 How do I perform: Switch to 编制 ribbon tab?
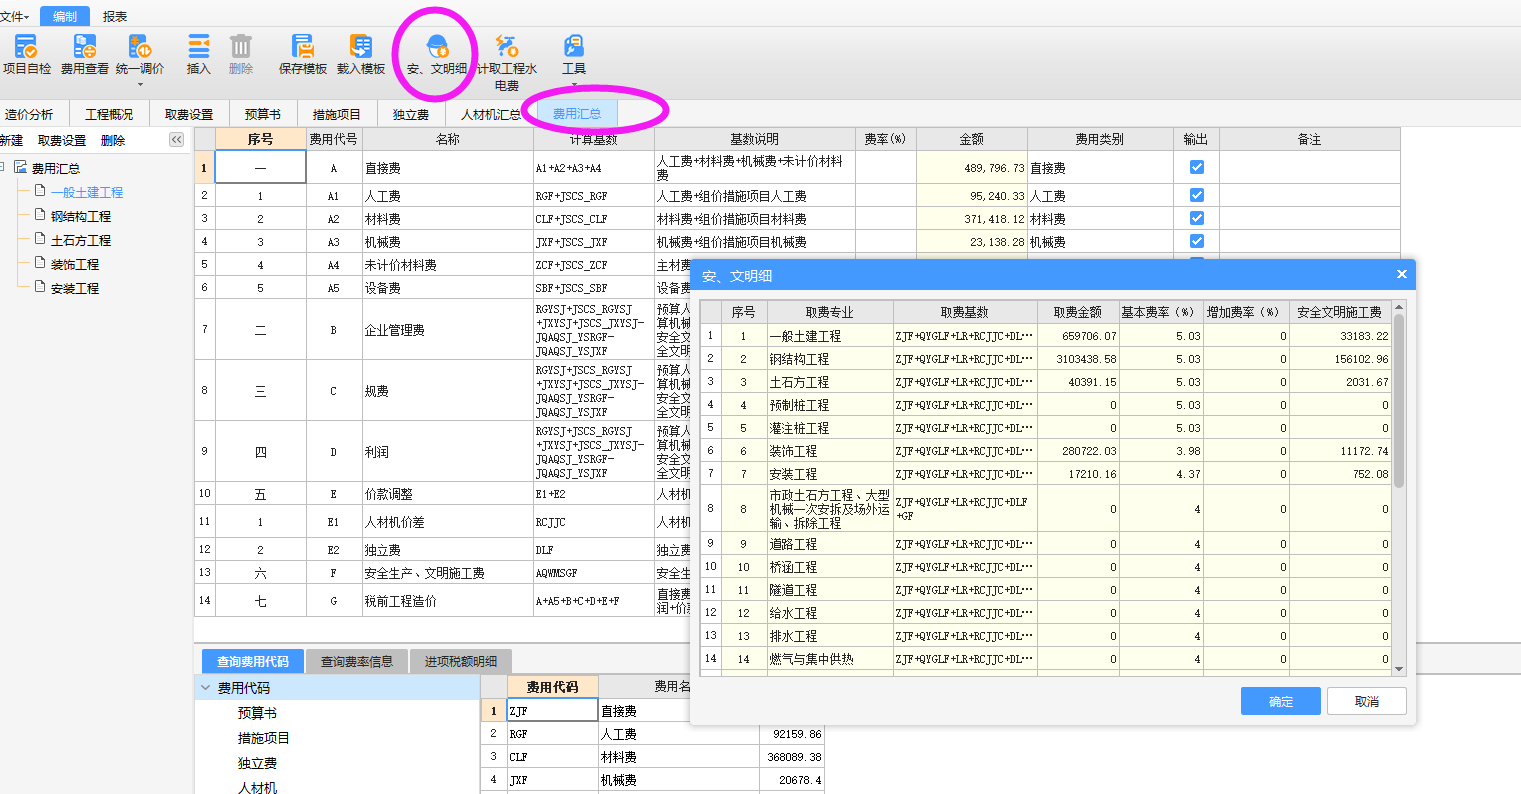pos(65,16)
